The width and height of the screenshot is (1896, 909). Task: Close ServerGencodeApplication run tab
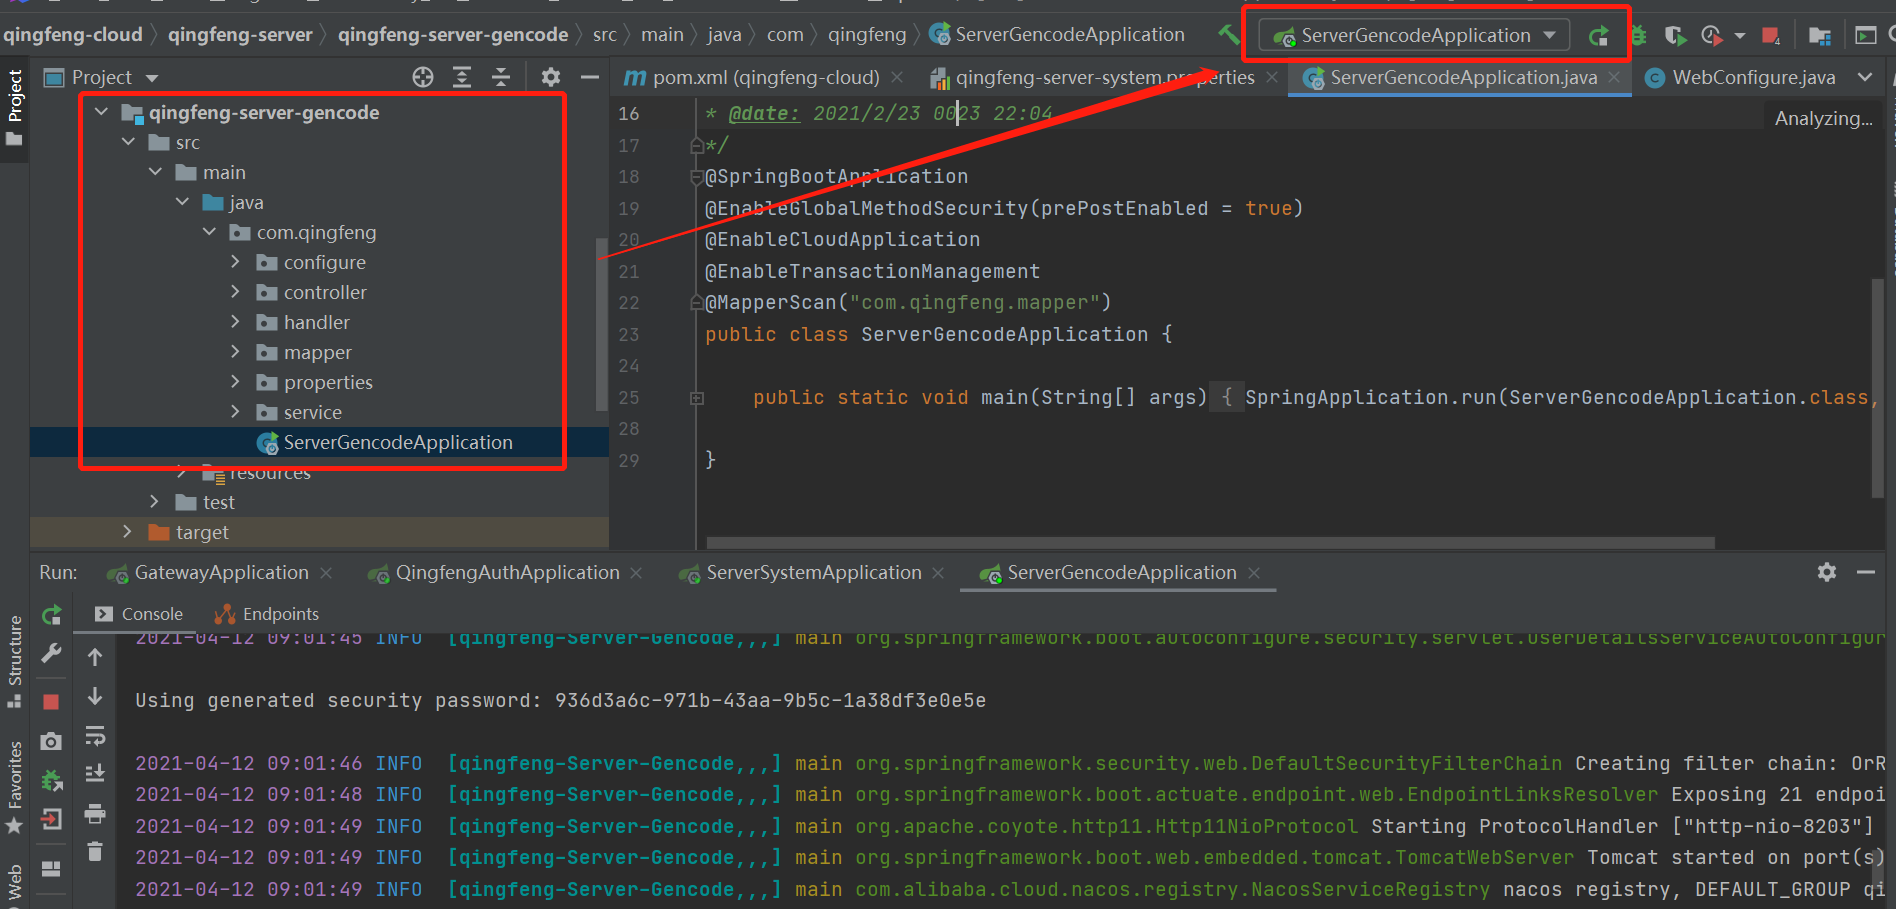pyautogui.click(x=1254, y=573)
